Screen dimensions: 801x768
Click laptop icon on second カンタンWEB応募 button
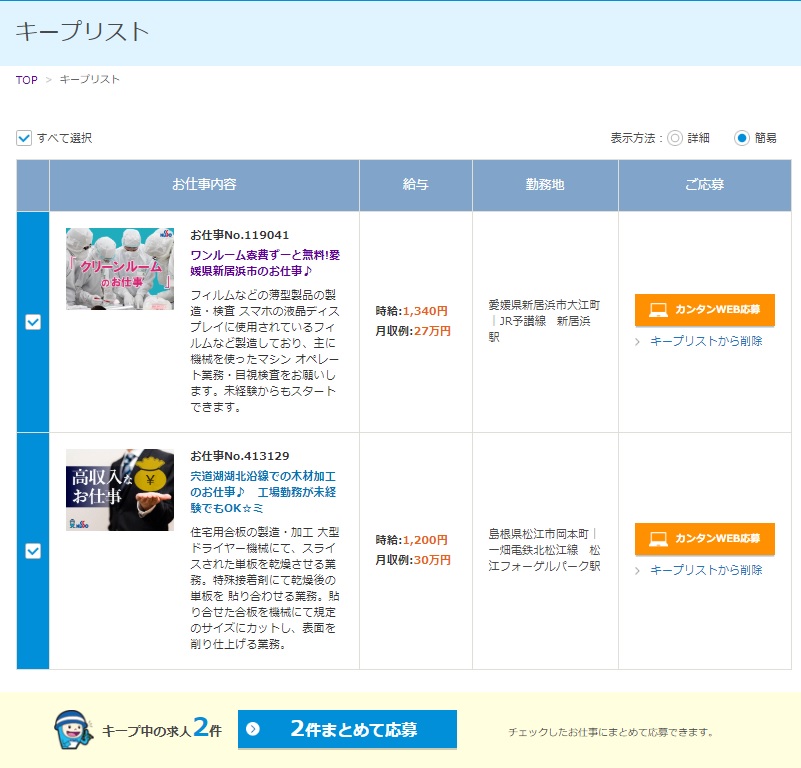click(x=658, y=539)
